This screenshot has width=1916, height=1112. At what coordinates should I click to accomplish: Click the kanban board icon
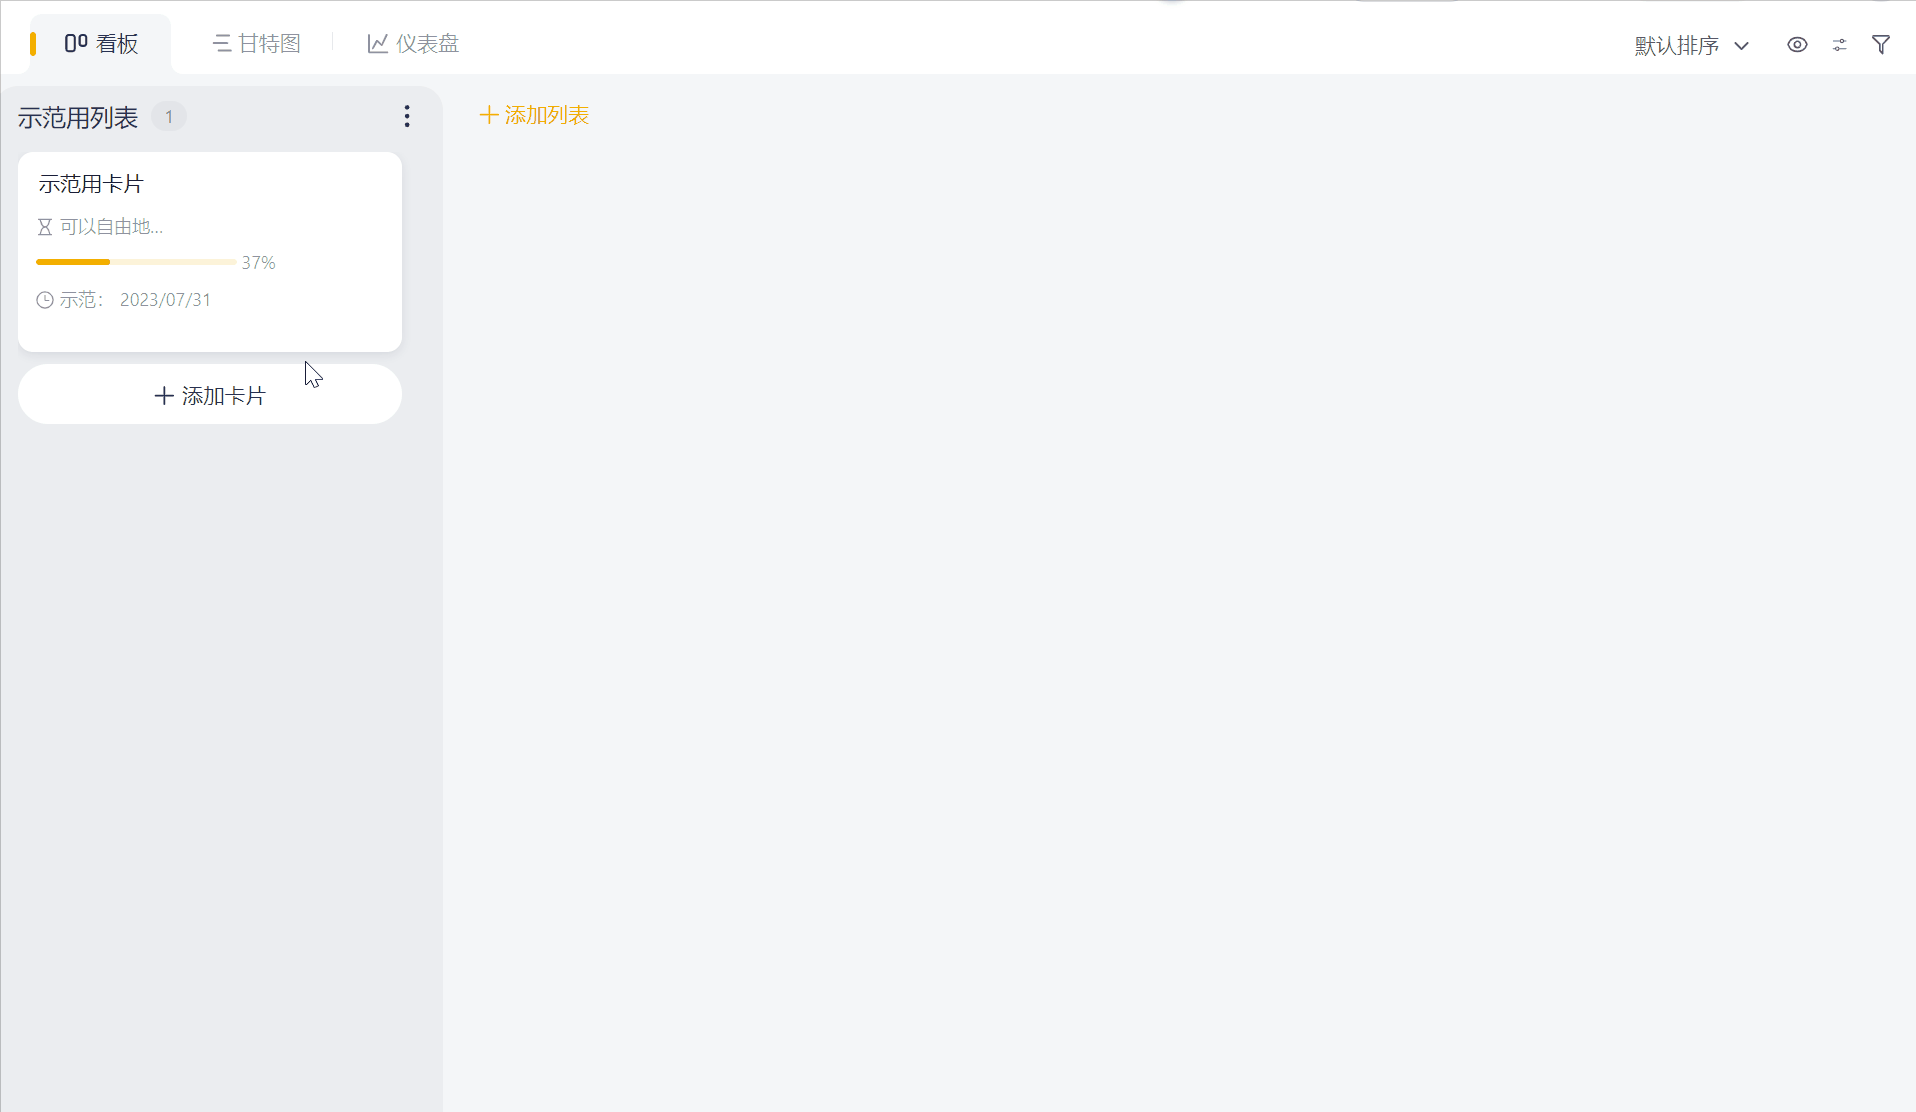[x=76, y=43]
